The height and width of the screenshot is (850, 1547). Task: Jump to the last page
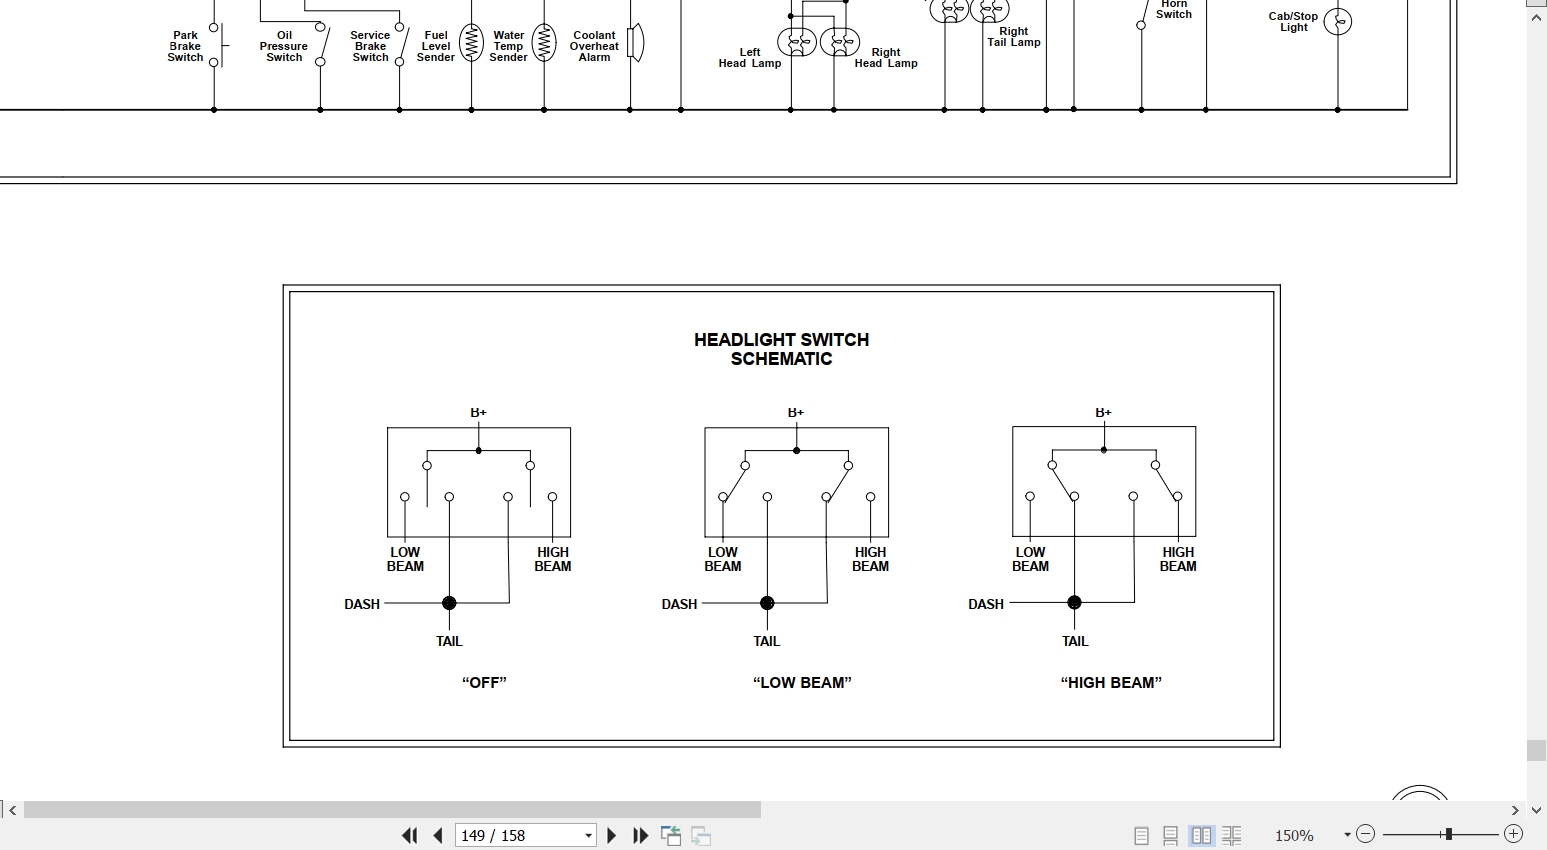tap(641, 835)
